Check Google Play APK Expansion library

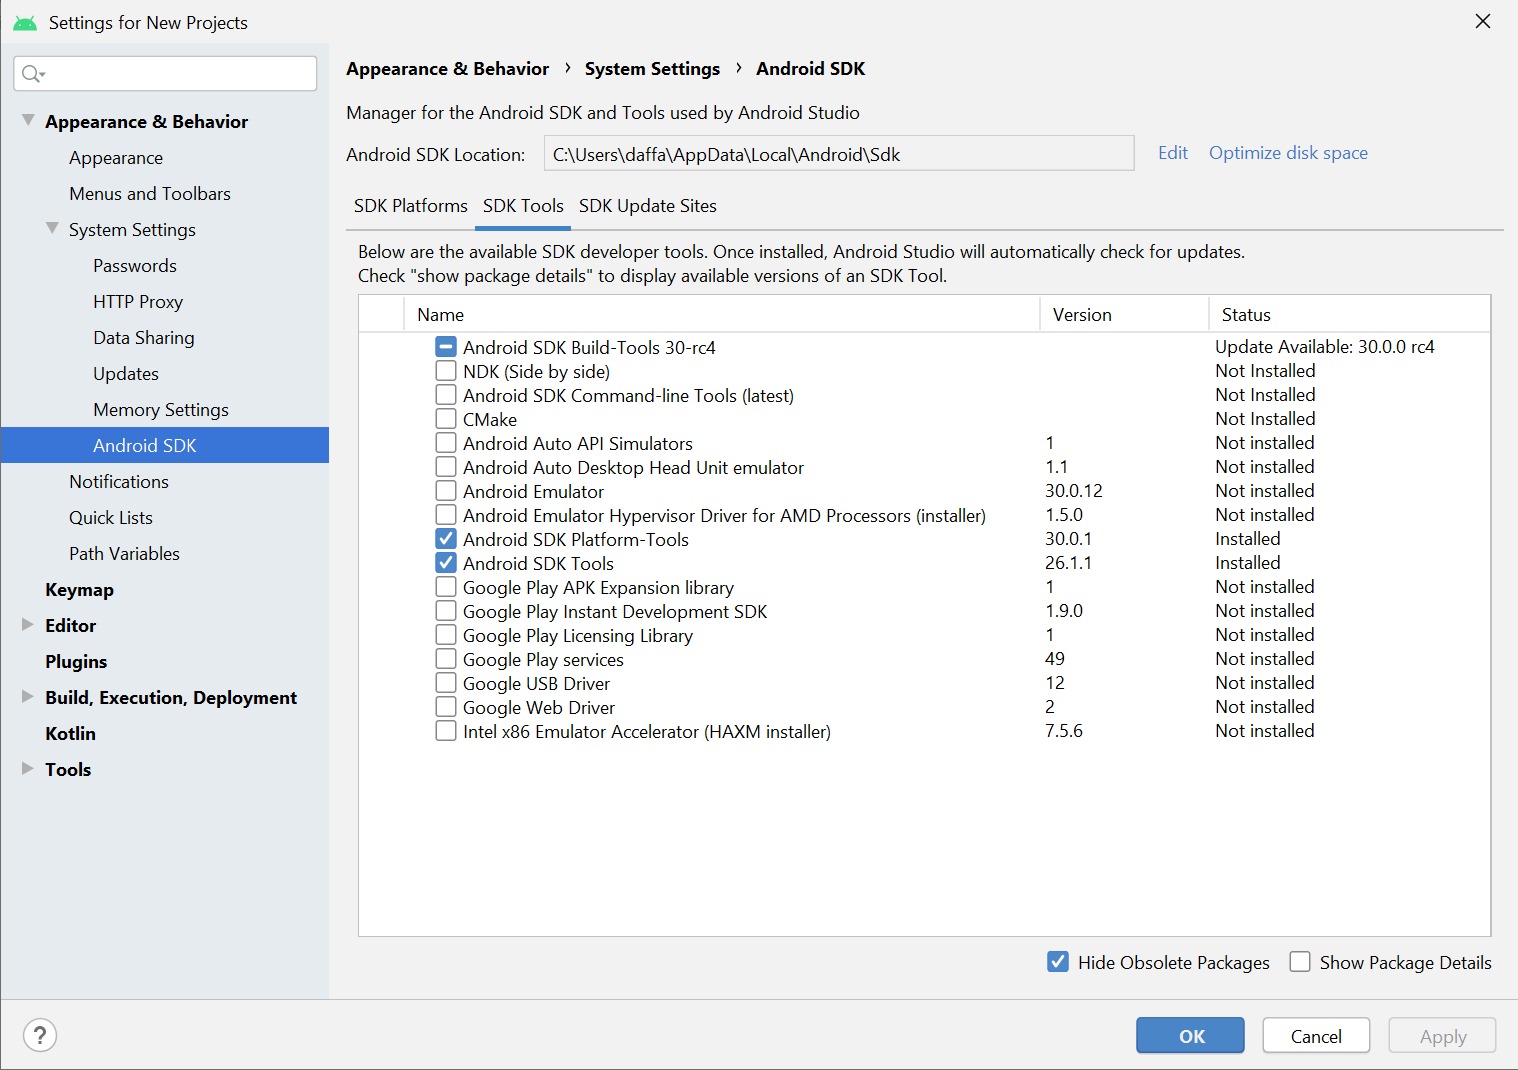tap(446, 587)
